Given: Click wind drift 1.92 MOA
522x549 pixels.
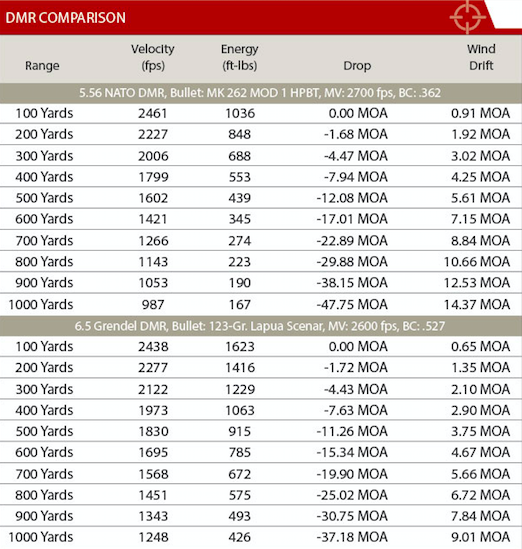Looking at the screenshot, I should click(480, 134).
